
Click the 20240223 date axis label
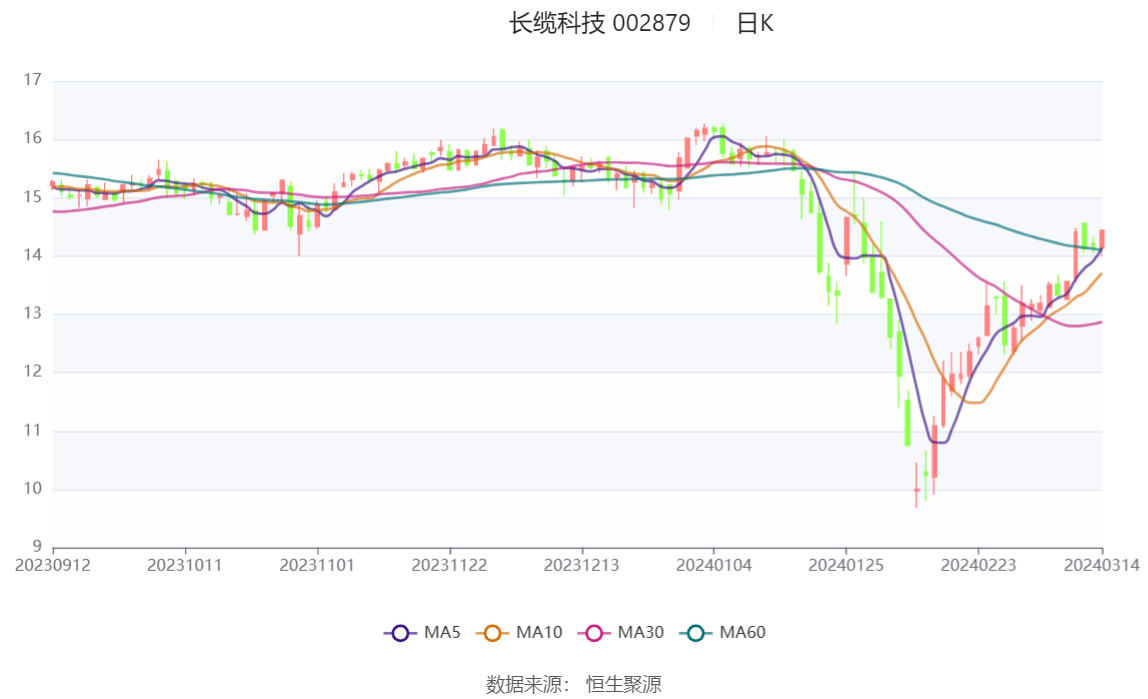click(978, 566)
